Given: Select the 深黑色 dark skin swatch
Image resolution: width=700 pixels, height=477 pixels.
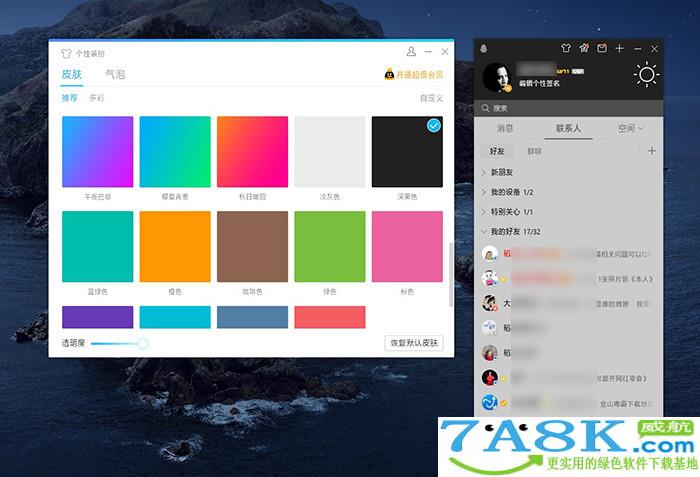Looking at the screenshot, I should [x=407, y=152].
